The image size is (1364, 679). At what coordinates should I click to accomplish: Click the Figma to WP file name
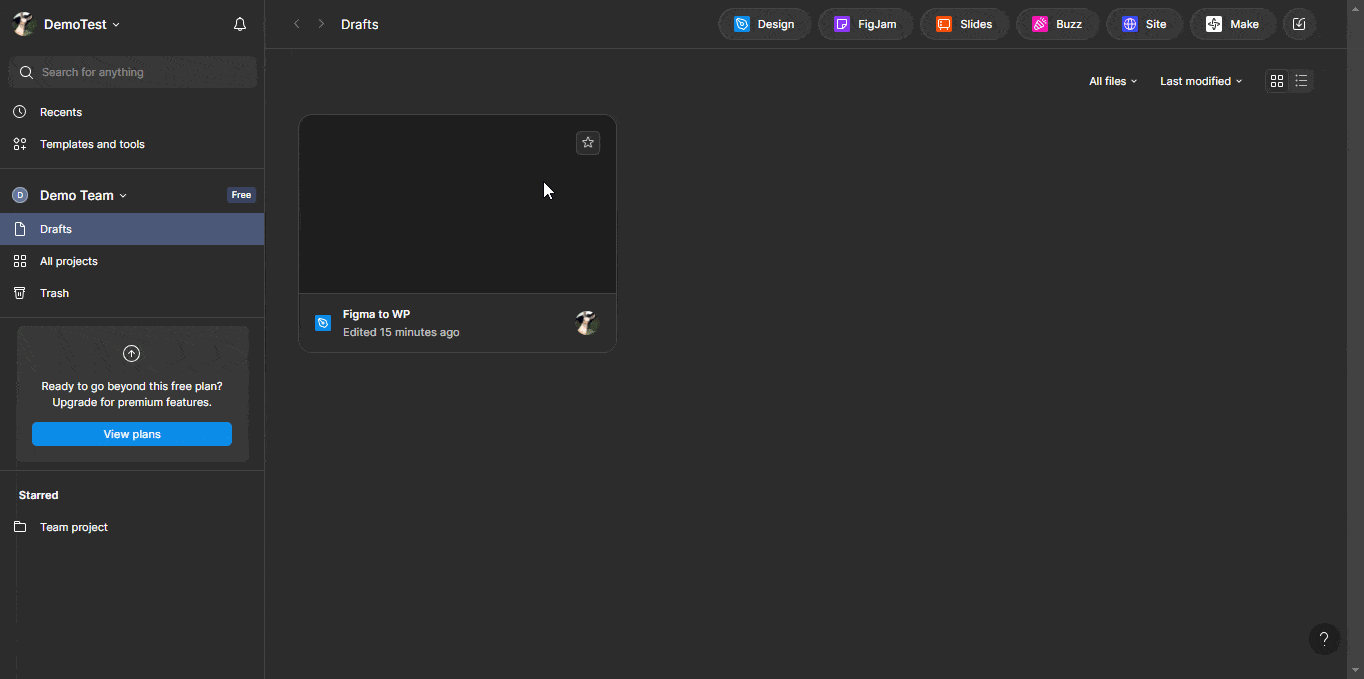[x=376, y=314]
